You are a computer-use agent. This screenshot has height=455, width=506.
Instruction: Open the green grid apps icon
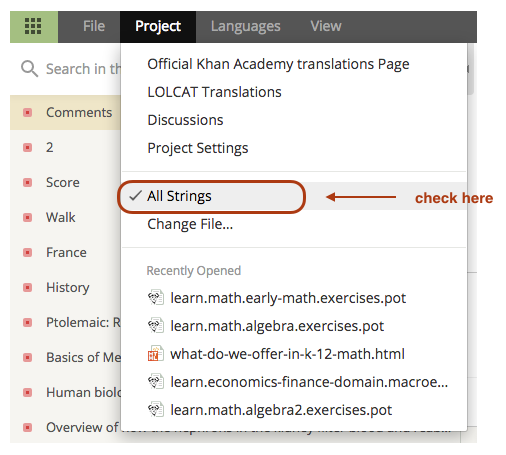coord(34,27)
